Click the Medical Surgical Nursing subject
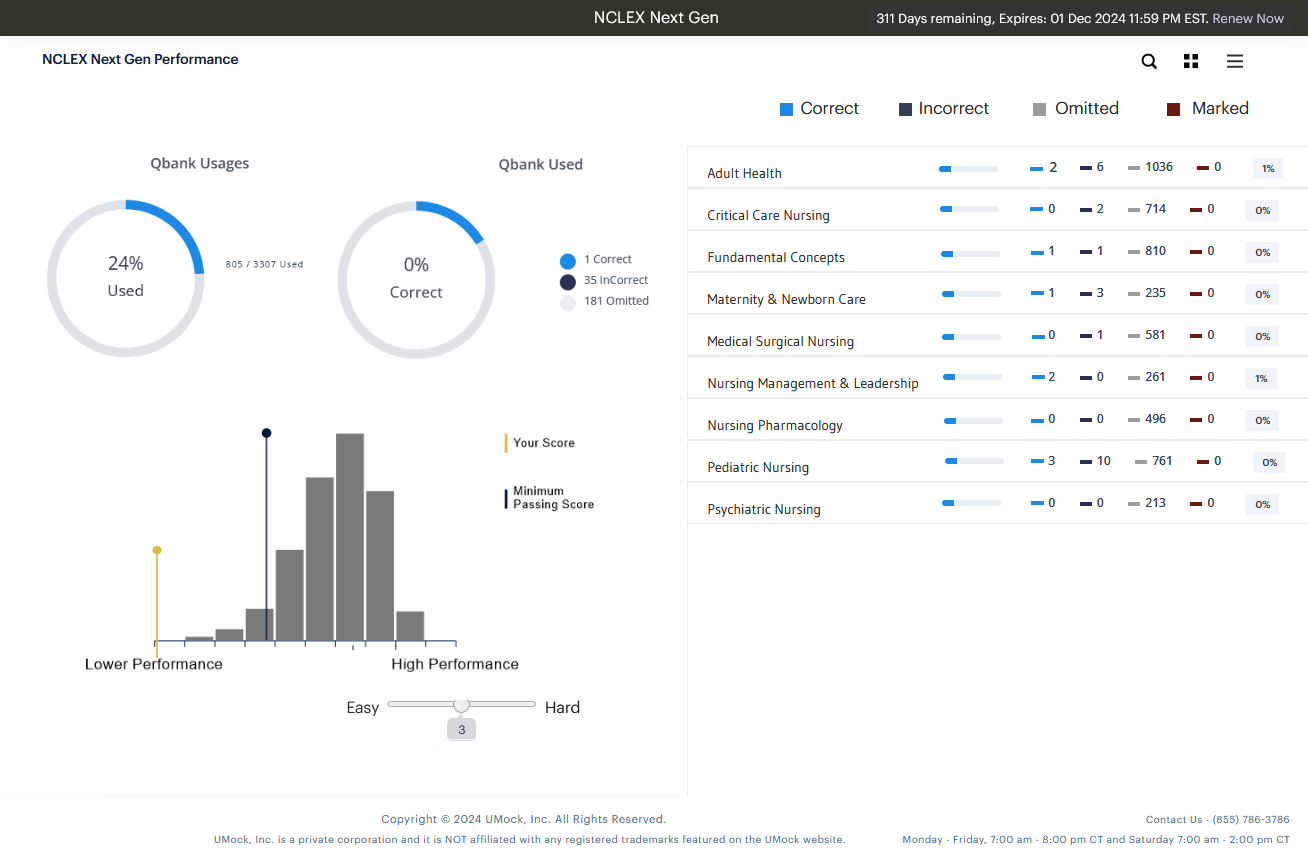 tap(780, 341)
